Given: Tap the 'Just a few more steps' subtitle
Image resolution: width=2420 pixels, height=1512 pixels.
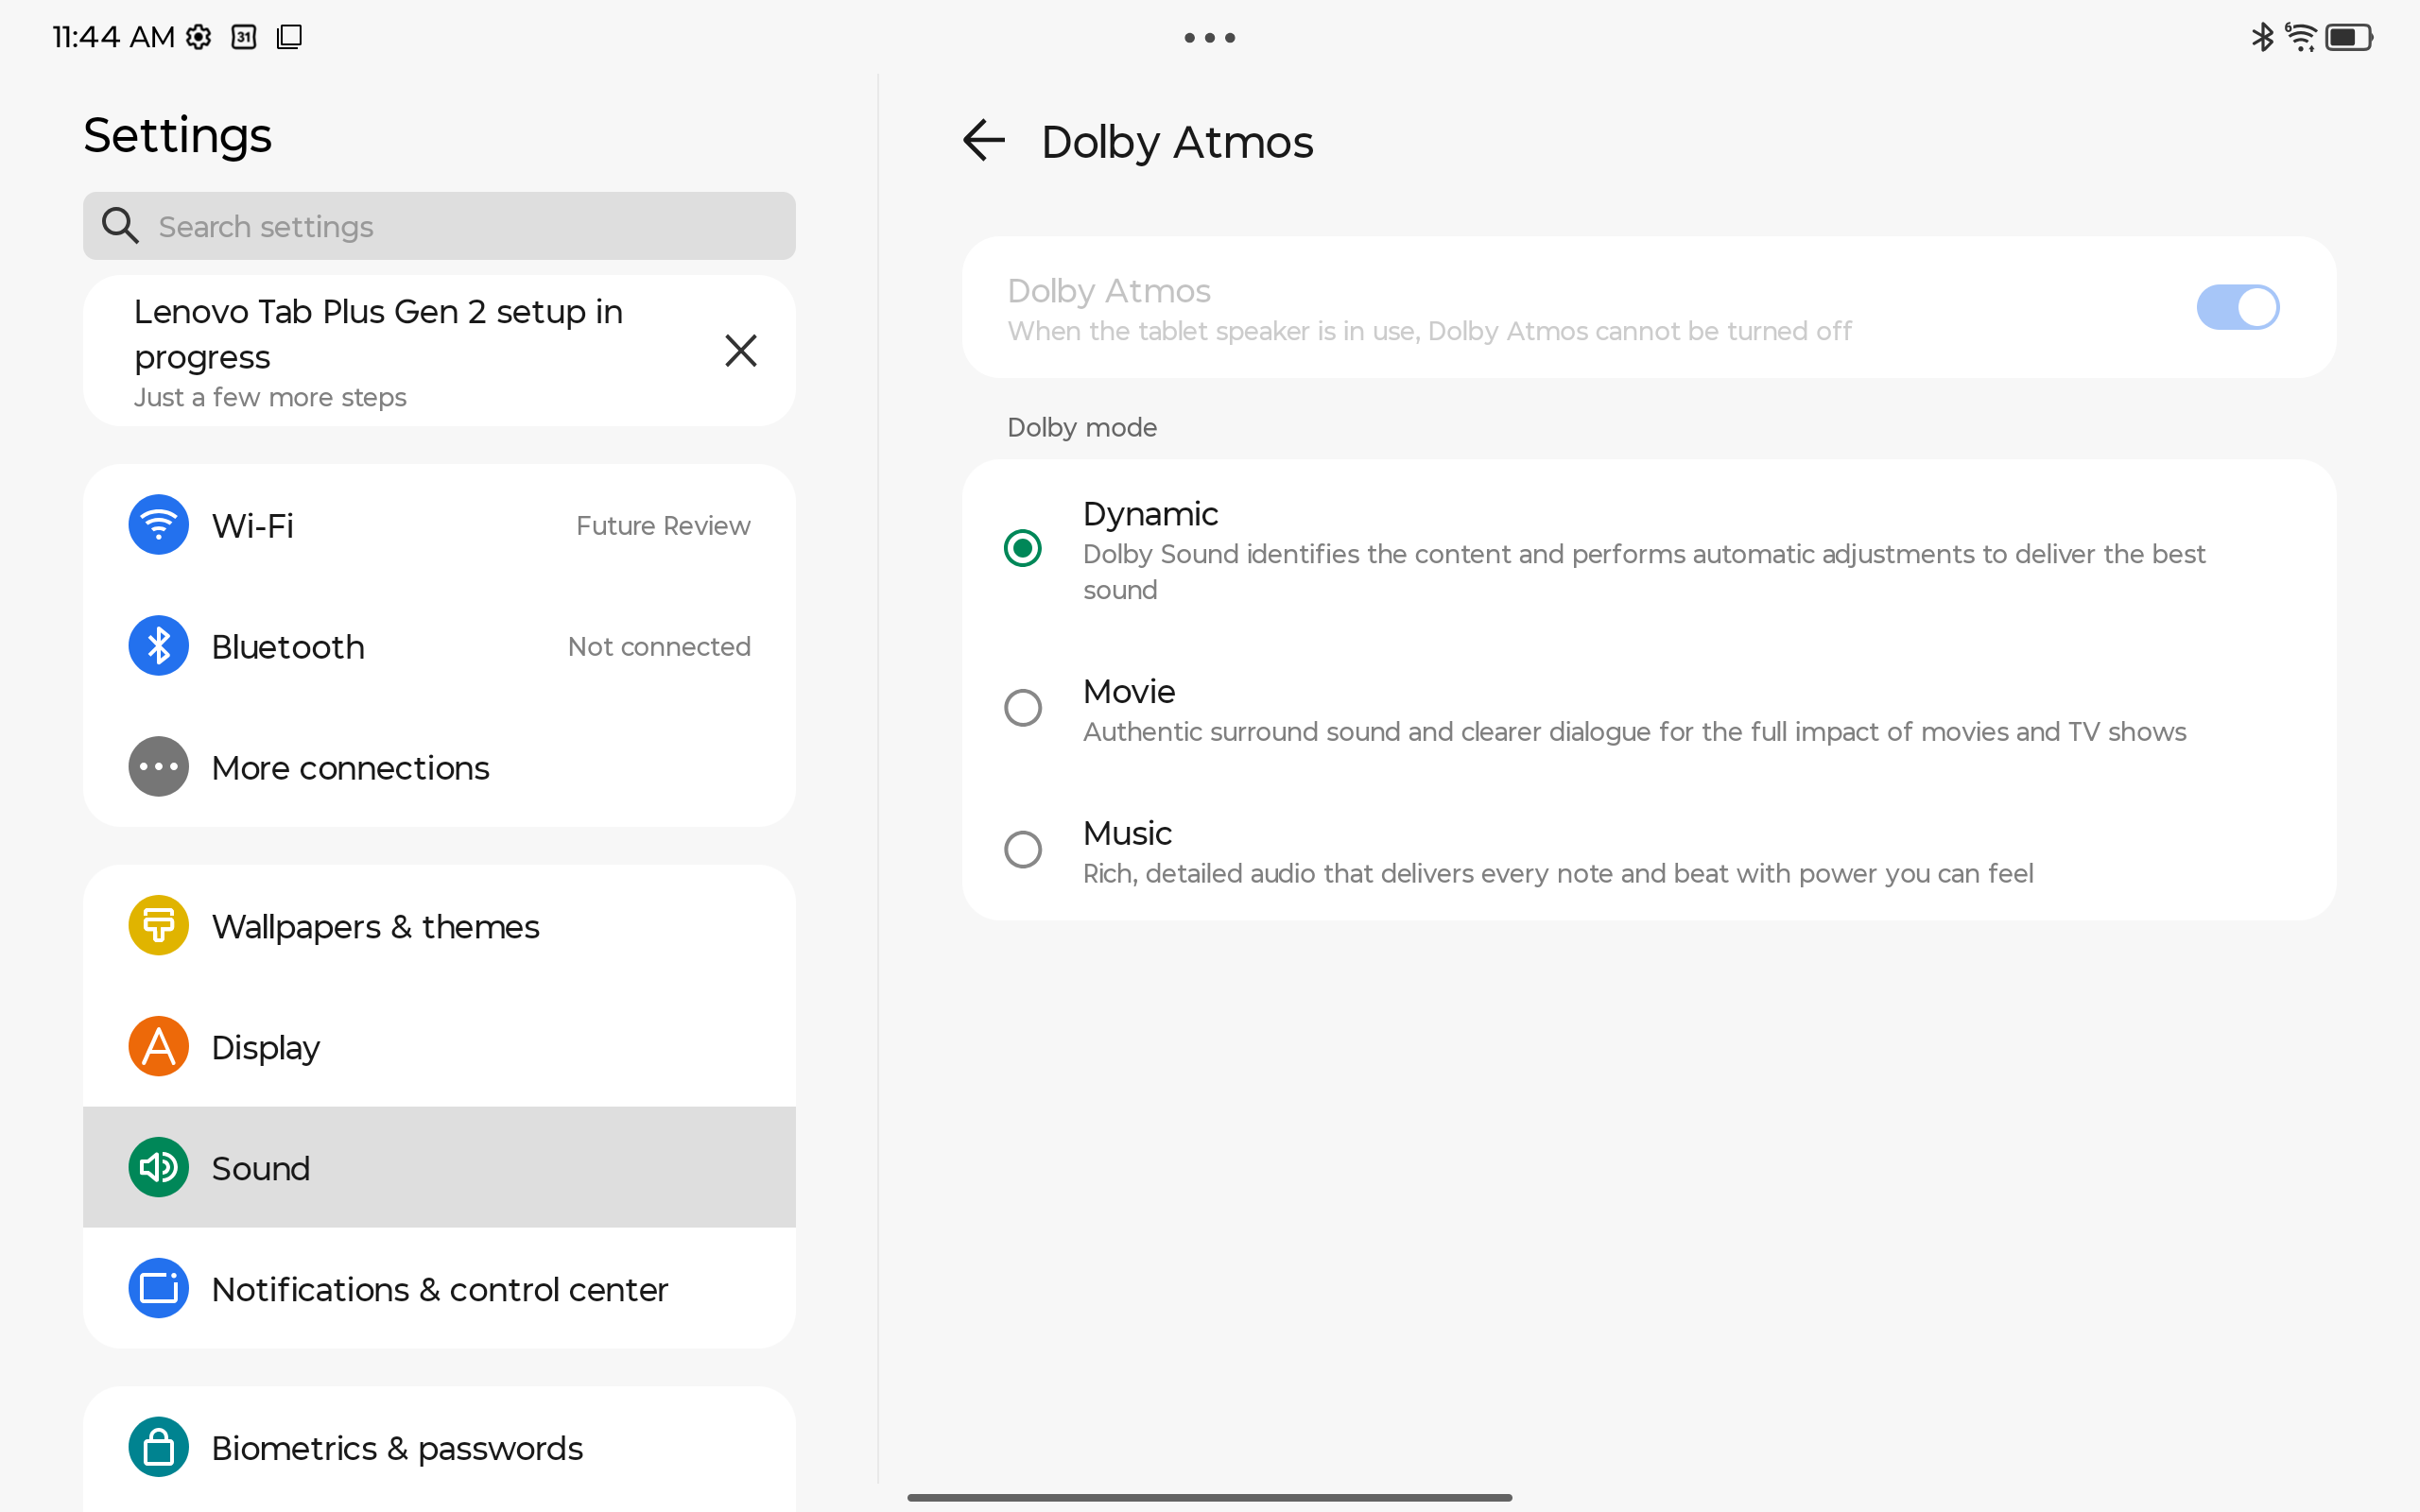Looking at the screenshot, I should [x=270, y=397].
